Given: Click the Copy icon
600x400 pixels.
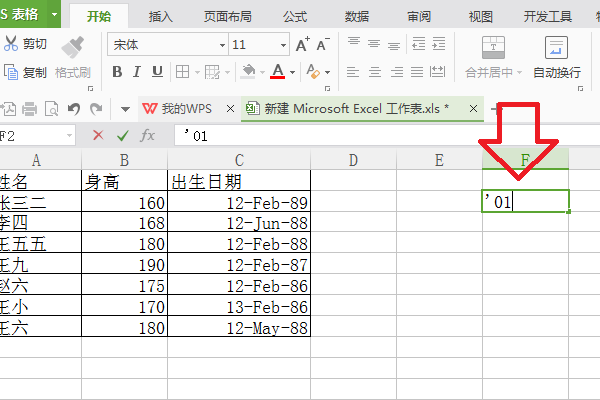Looking at the screenshot, I should 11,72.
